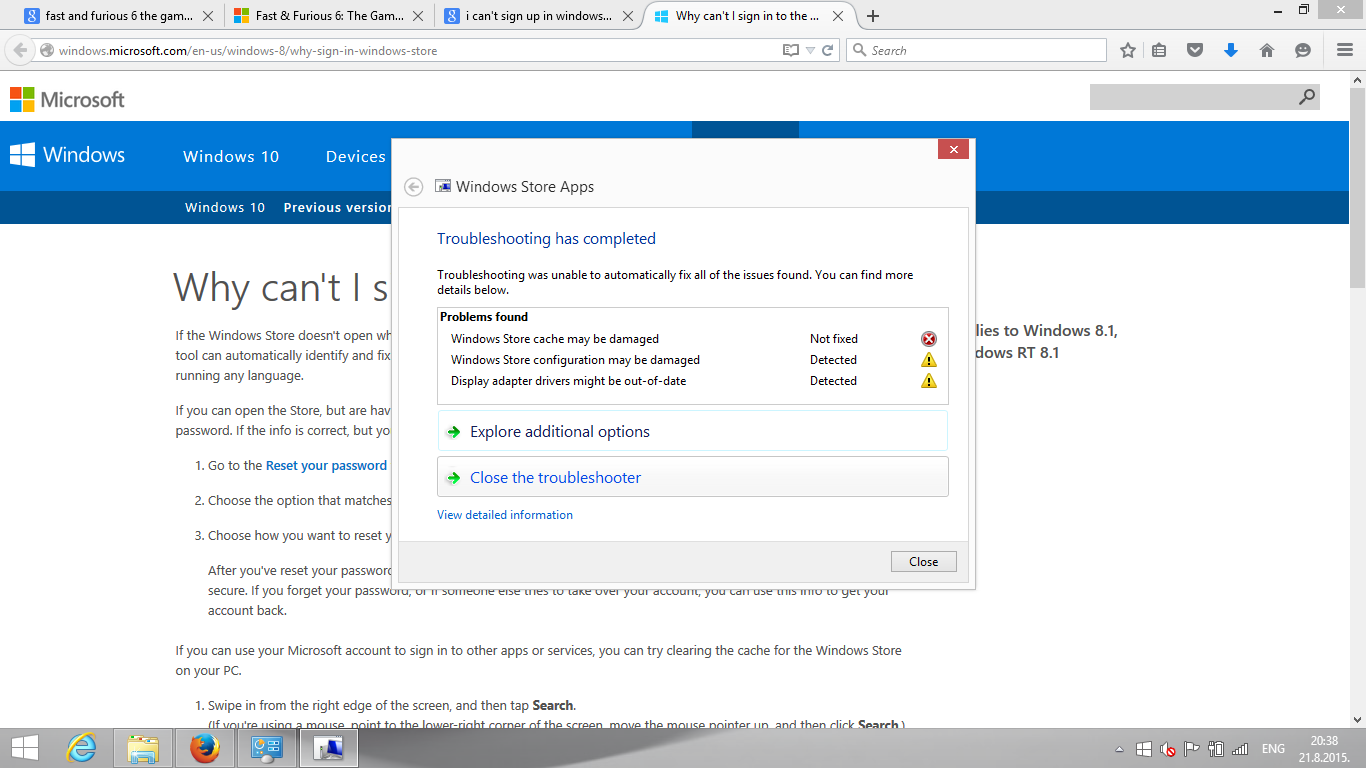Screen dimensions: 1366x768
Task: Select Previous versions in the sub-navigation
Action: tap(337, 207)
